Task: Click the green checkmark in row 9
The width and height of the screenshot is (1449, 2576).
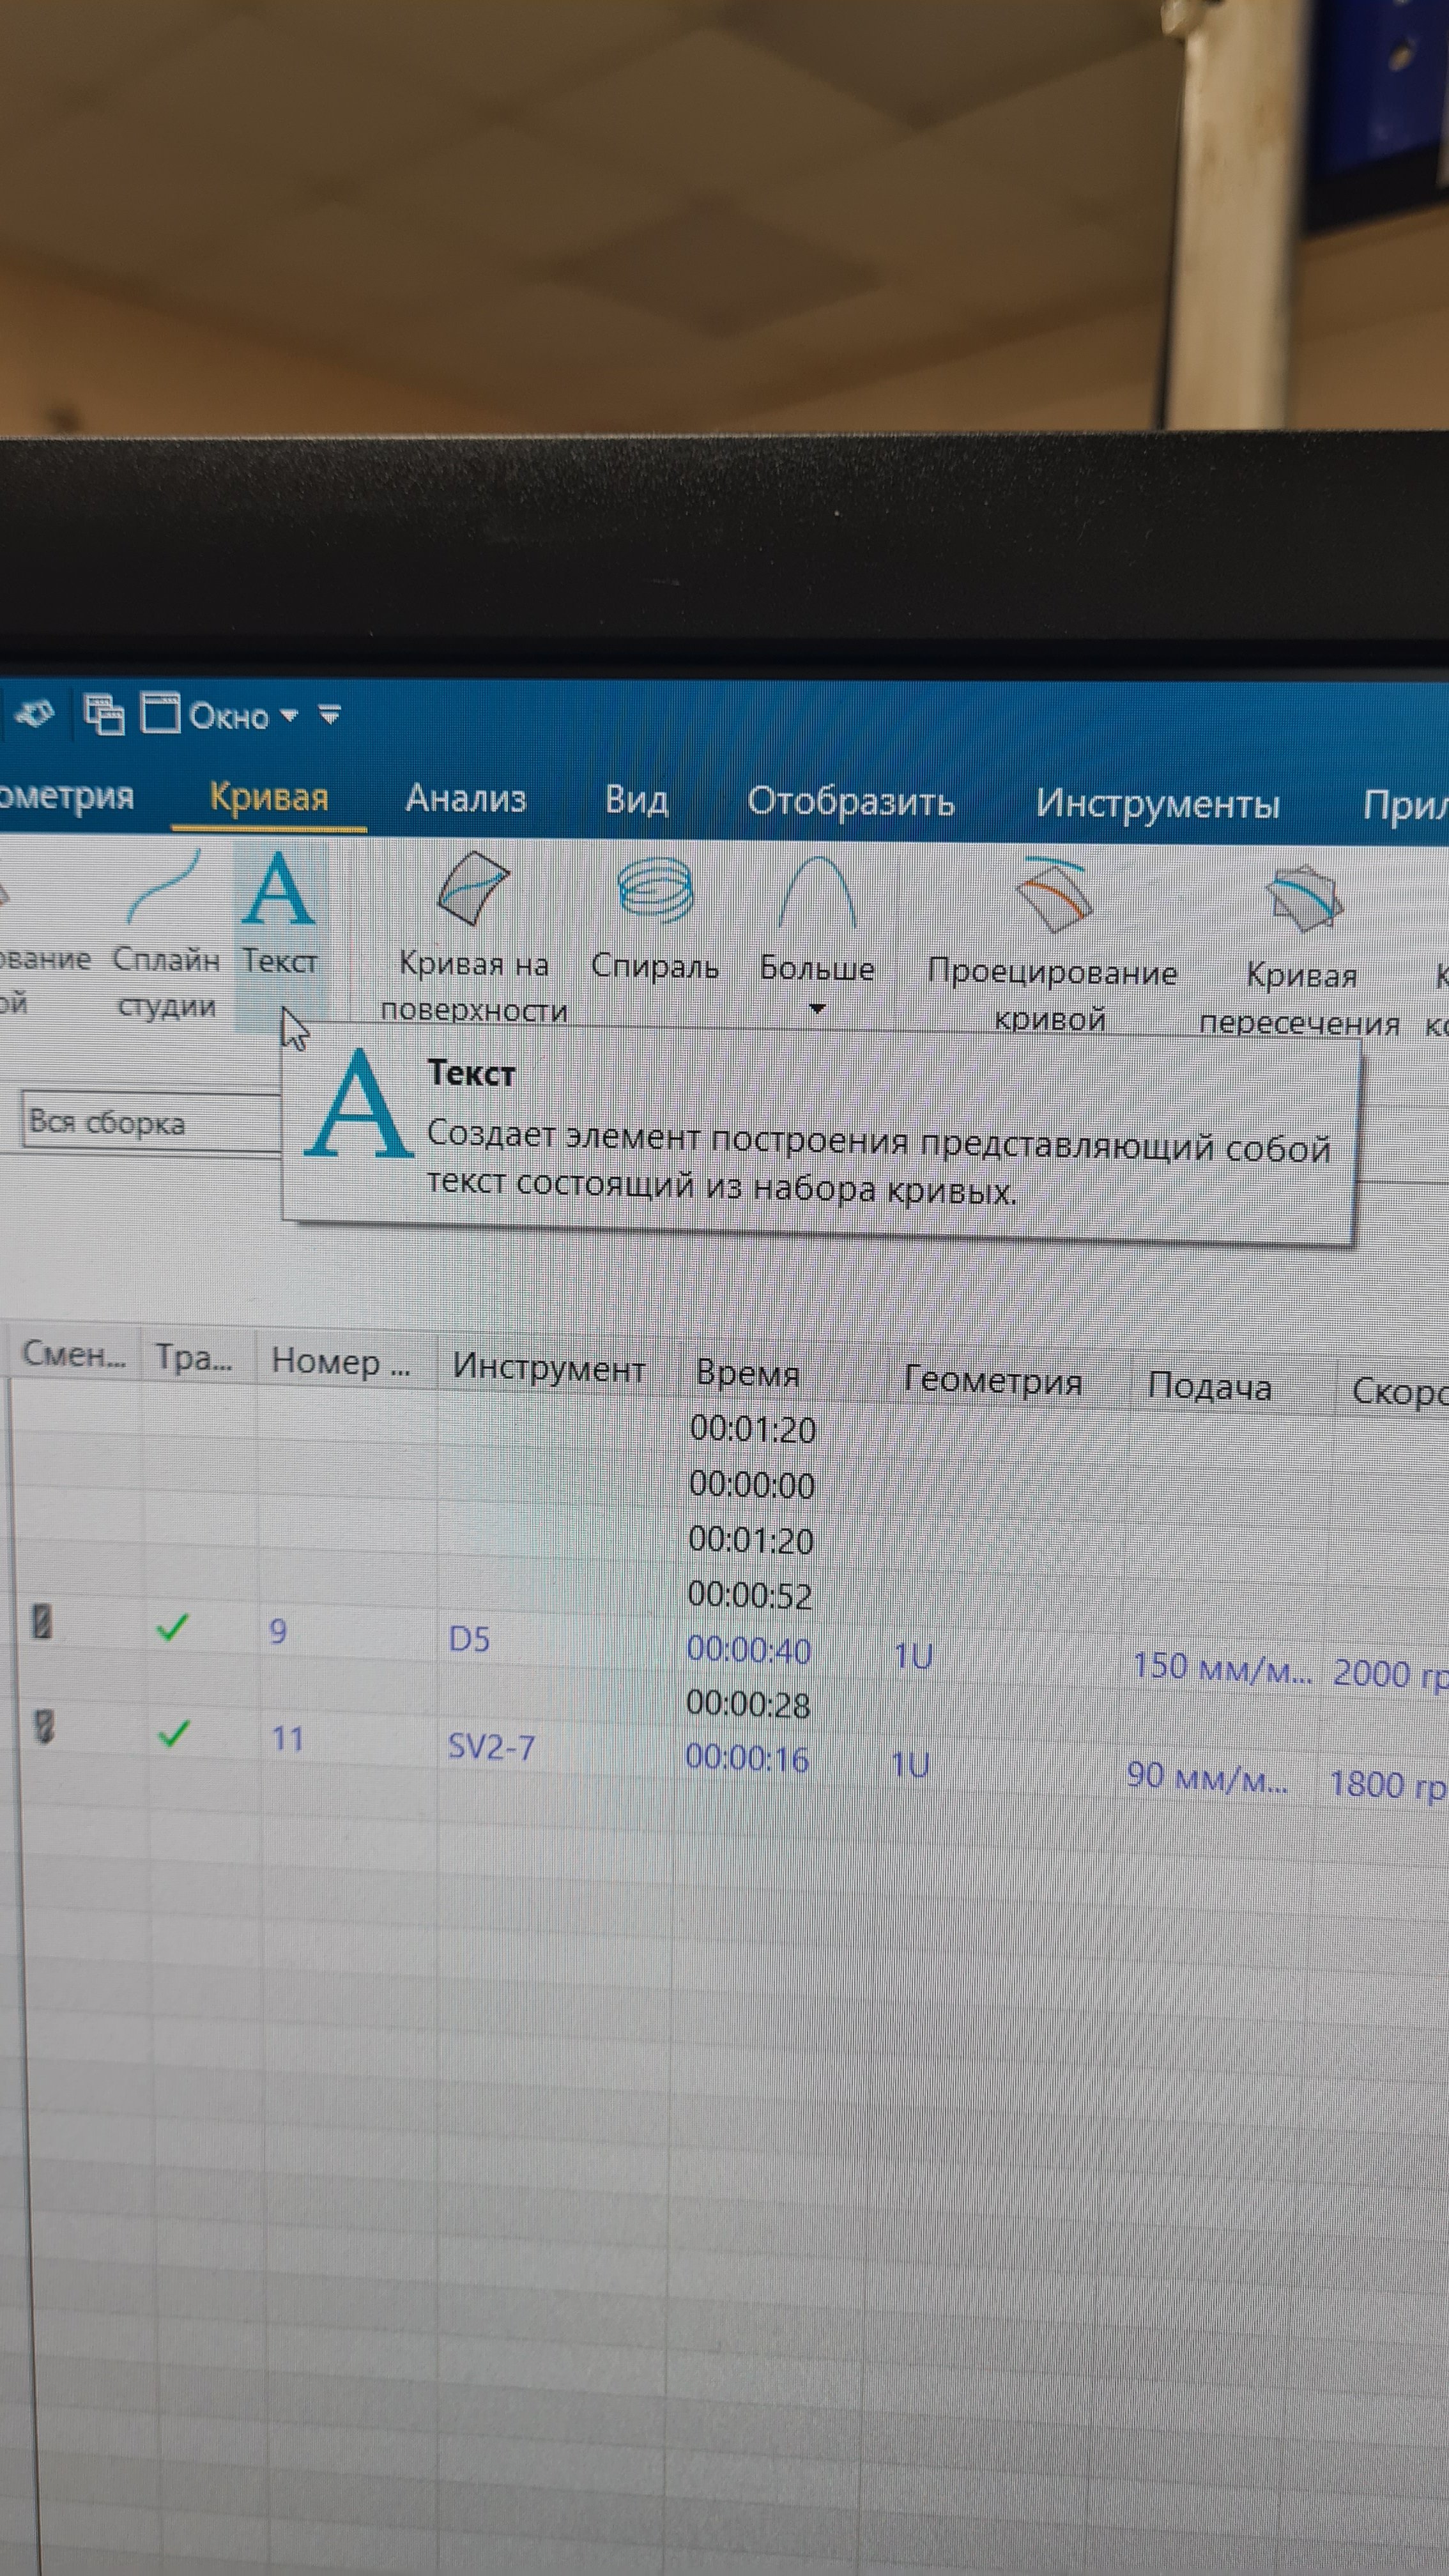Action: [x=173, y=1628]
